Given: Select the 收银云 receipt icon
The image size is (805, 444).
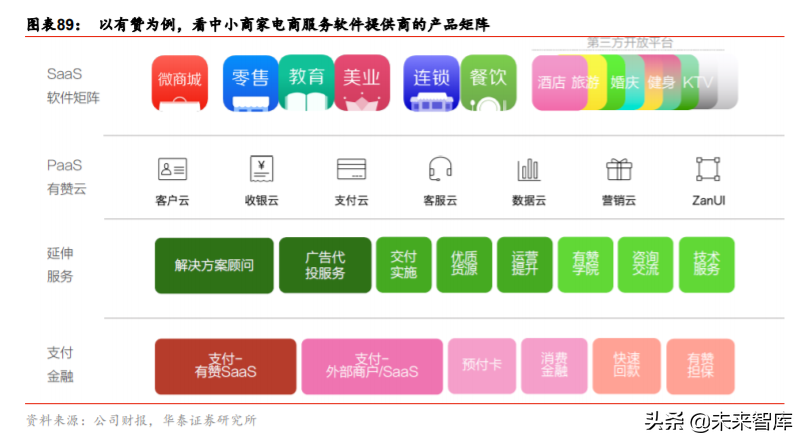Looking at the screenshot, I should (x=261, y=169).
